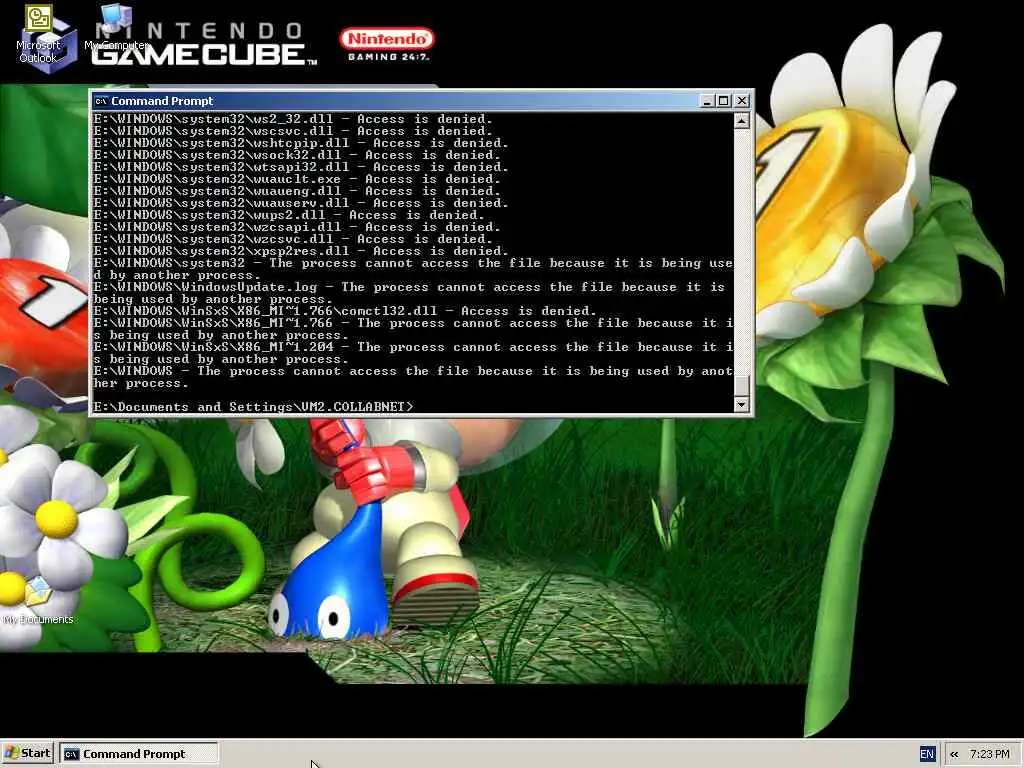Click the 'wuaueng.dll' output line
Screen dimensions: 1024x768
click(296, 191)
